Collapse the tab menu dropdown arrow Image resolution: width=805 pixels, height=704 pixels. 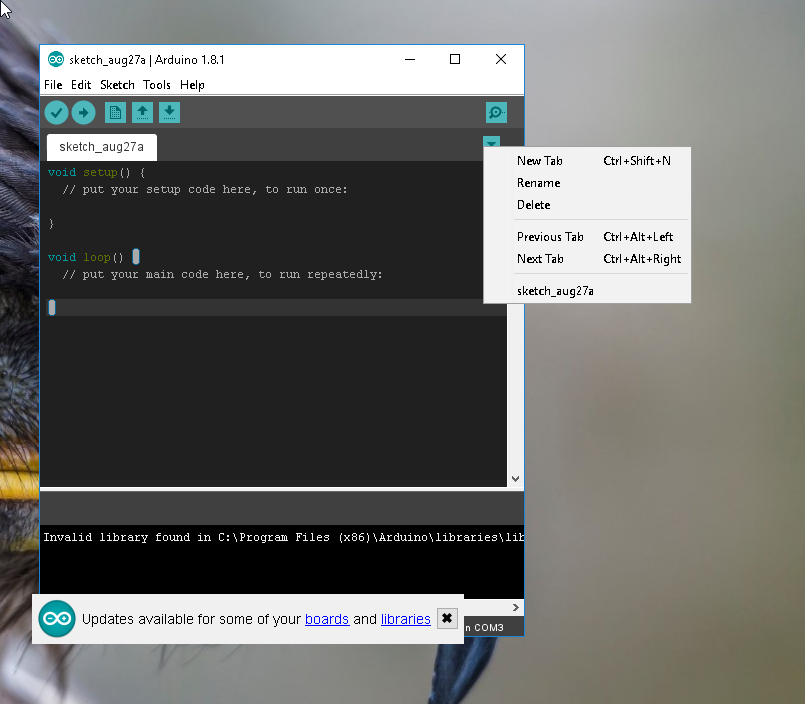tap(491, 142)
